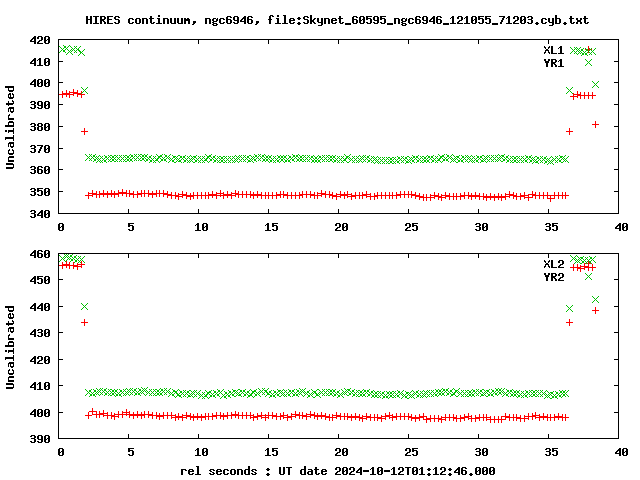
Task: Click the HIRES continuum plot title text
Action: 337,20
